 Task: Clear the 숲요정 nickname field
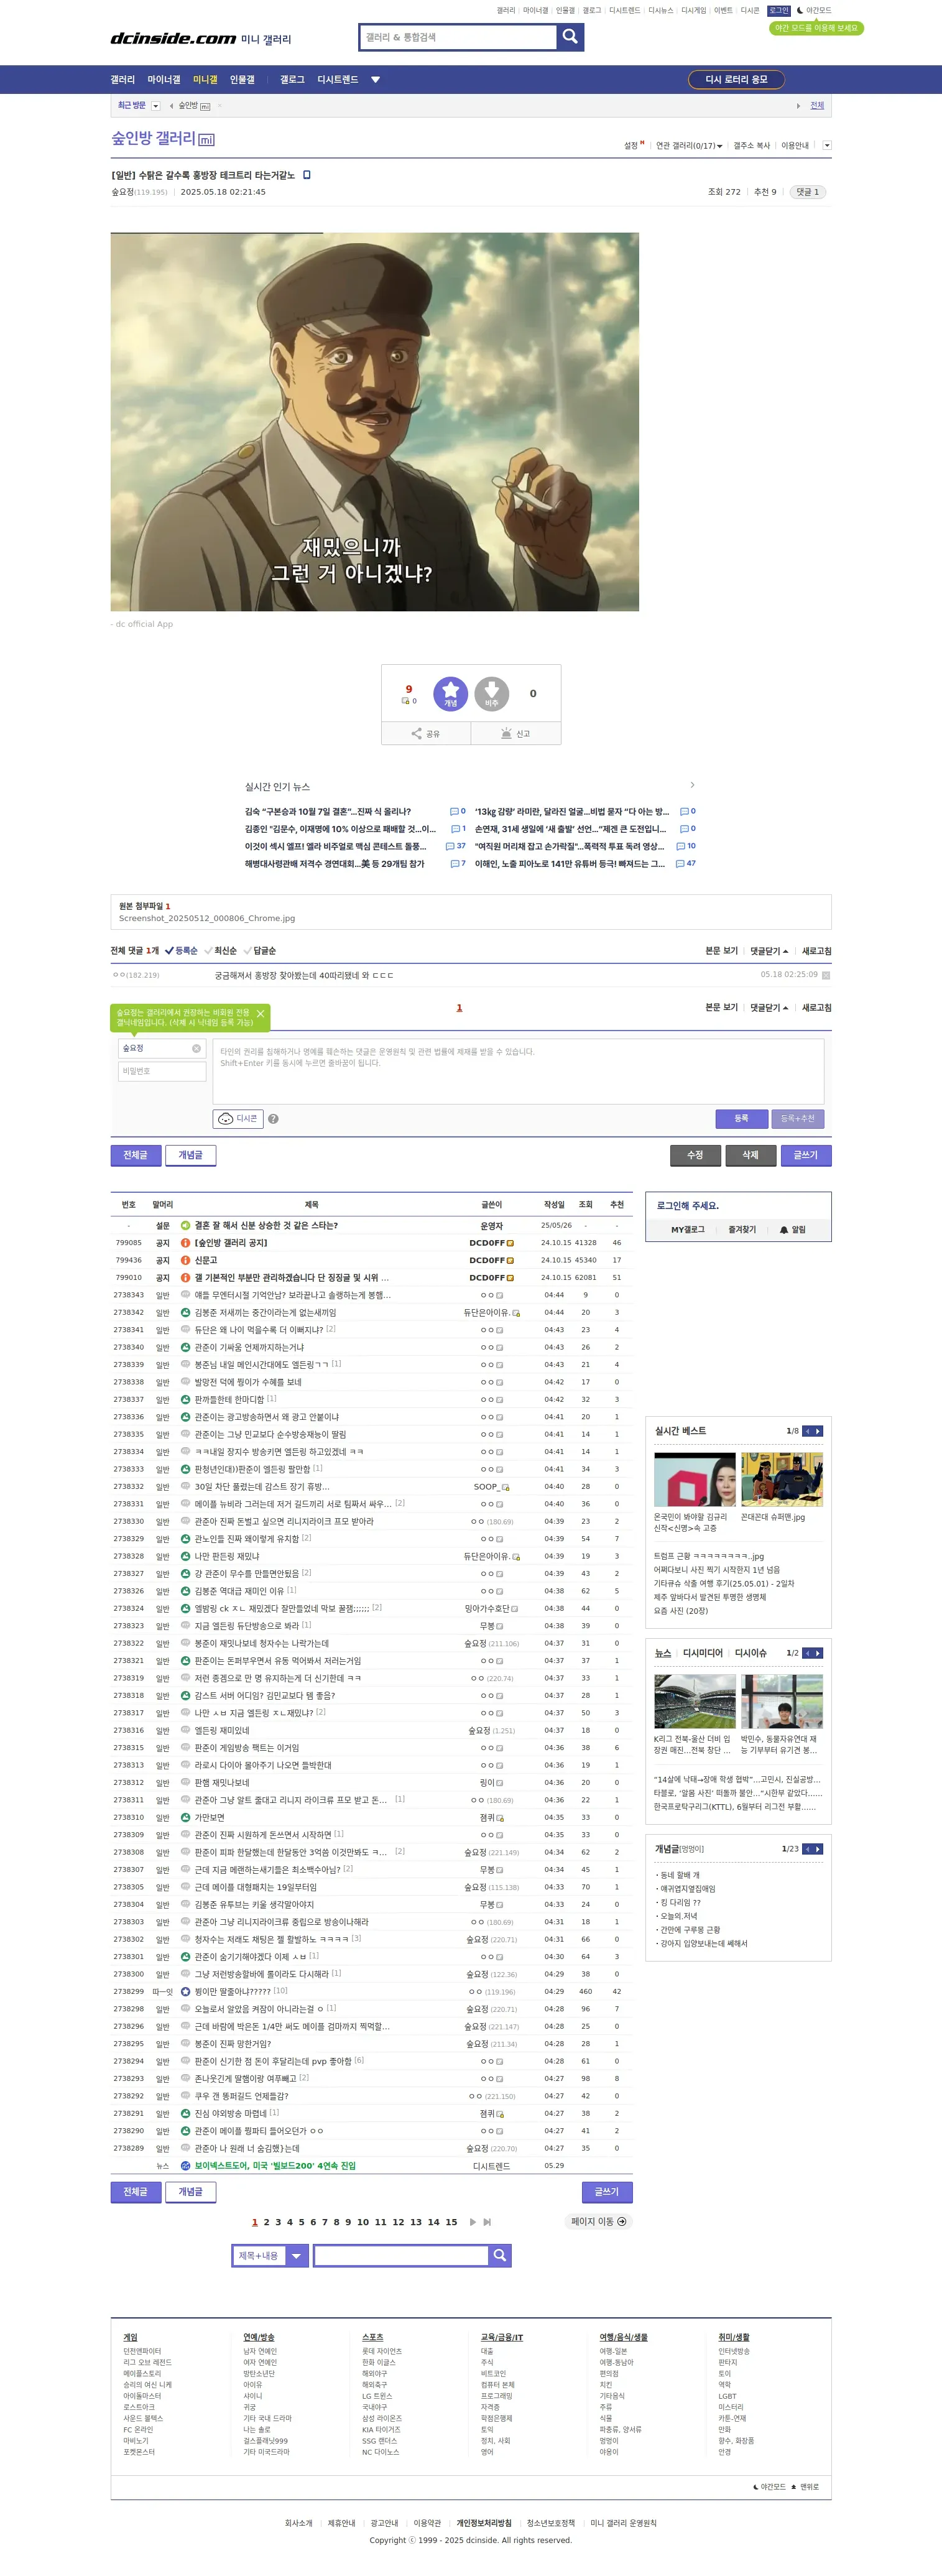(x=196, y=1049)
